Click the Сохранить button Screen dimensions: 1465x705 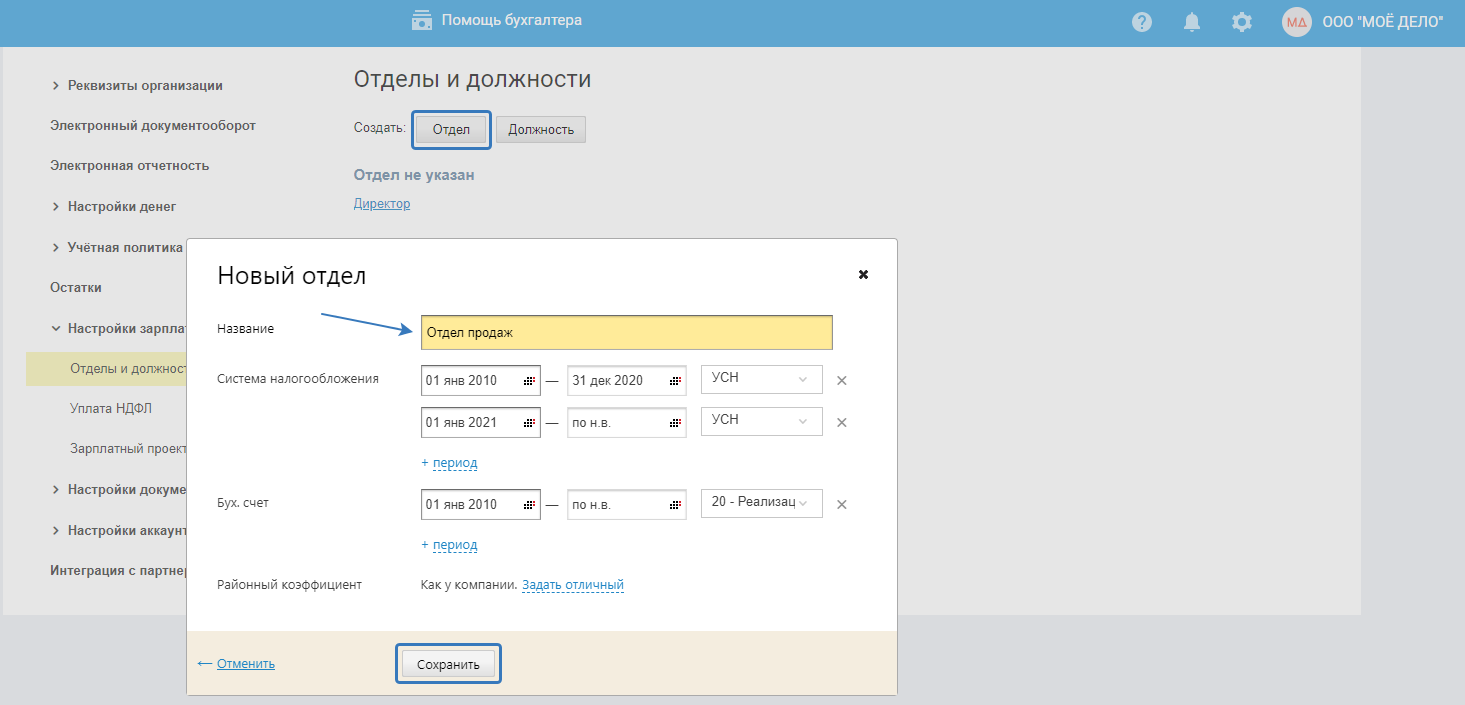point(448,665)
